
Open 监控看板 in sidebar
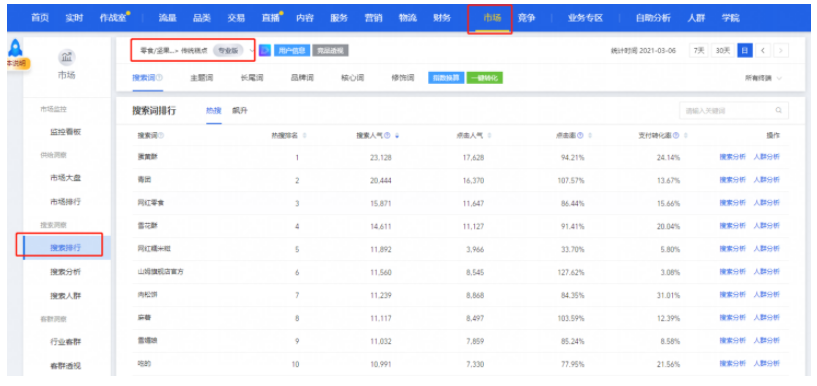(x=66, y=132)
